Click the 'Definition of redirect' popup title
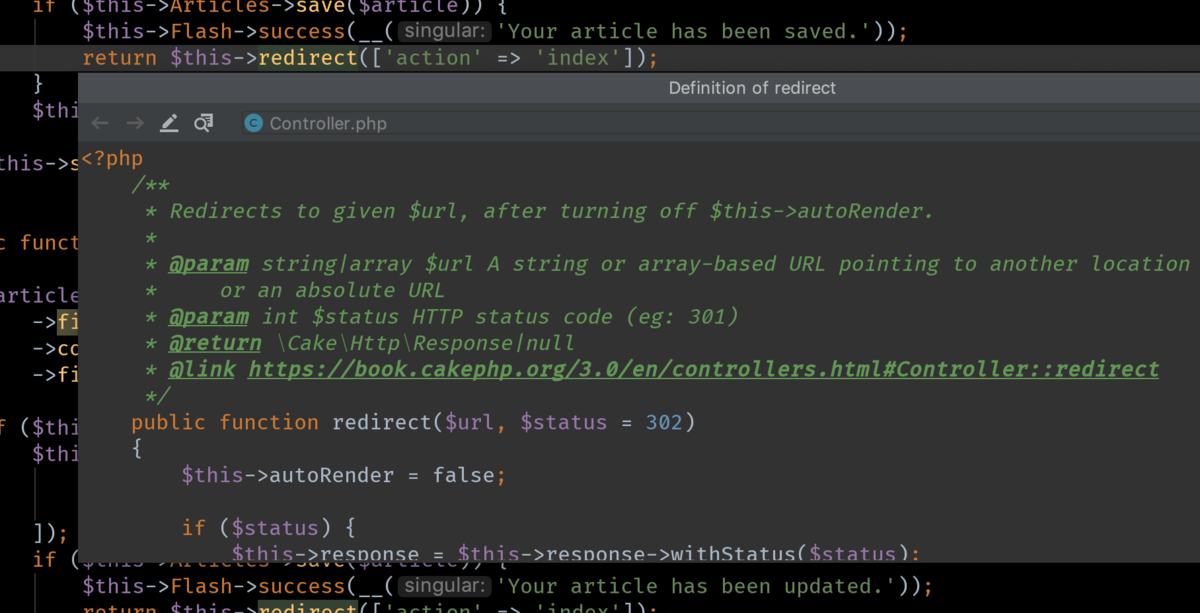This screenshot has height=613, width=1200. point(752,88)
